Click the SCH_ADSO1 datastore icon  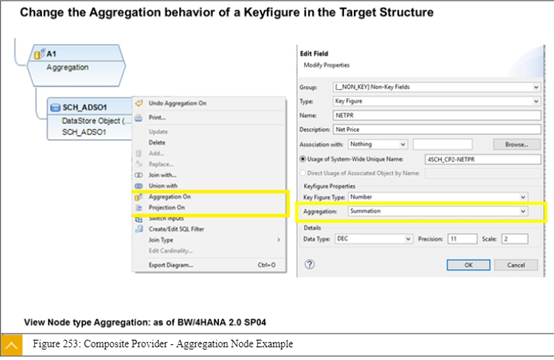tap(55, 107)
